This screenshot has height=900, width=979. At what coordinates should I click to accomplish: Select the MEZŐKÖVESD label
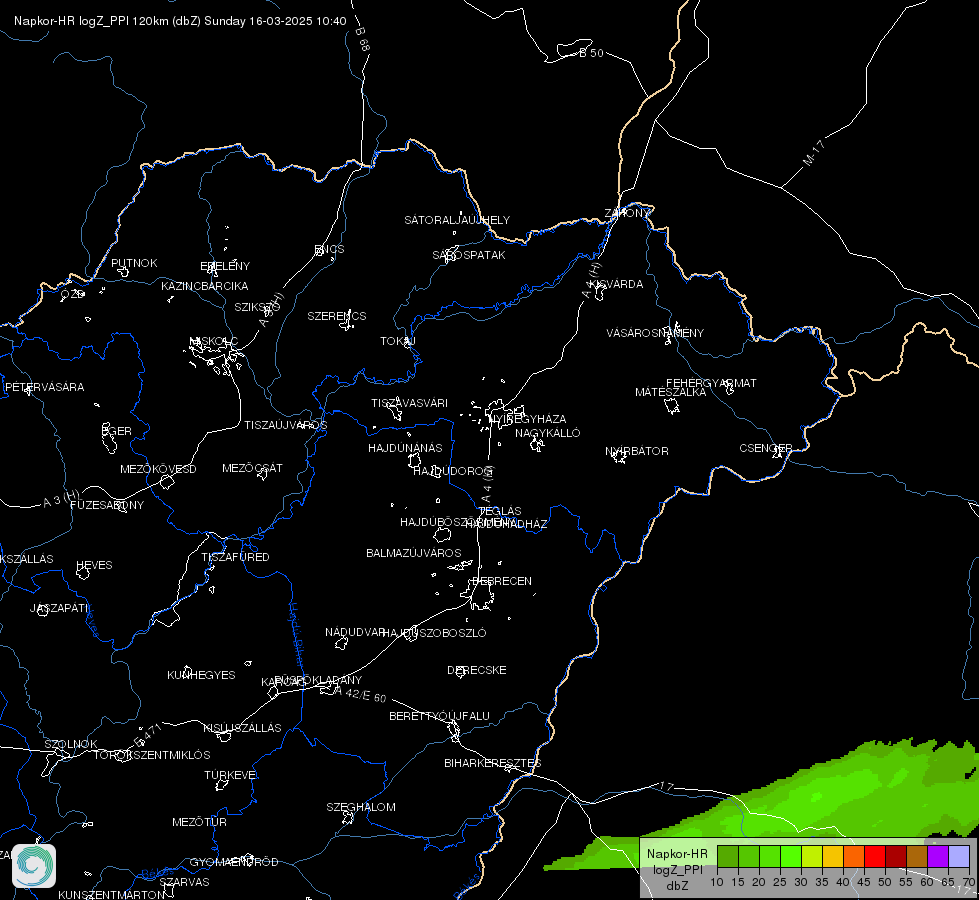[158, 469]
